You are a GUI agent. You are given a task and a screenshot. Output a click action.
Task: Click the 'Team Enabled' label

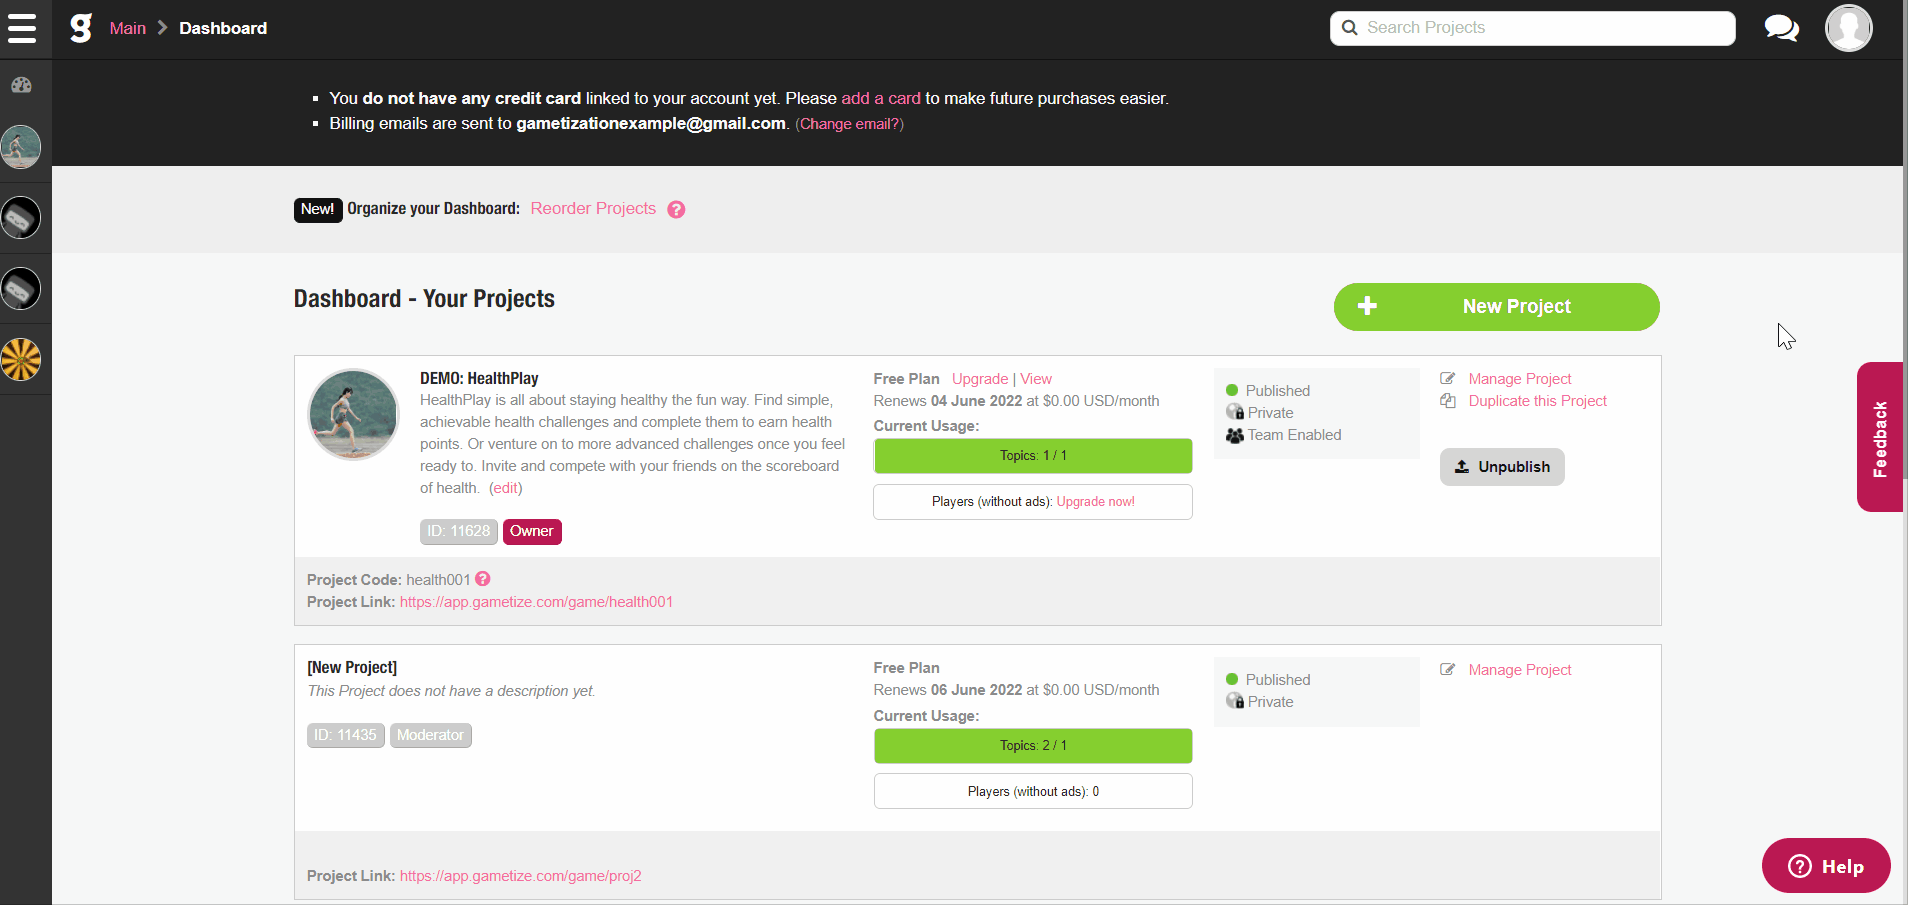(x=1294, y=435)
